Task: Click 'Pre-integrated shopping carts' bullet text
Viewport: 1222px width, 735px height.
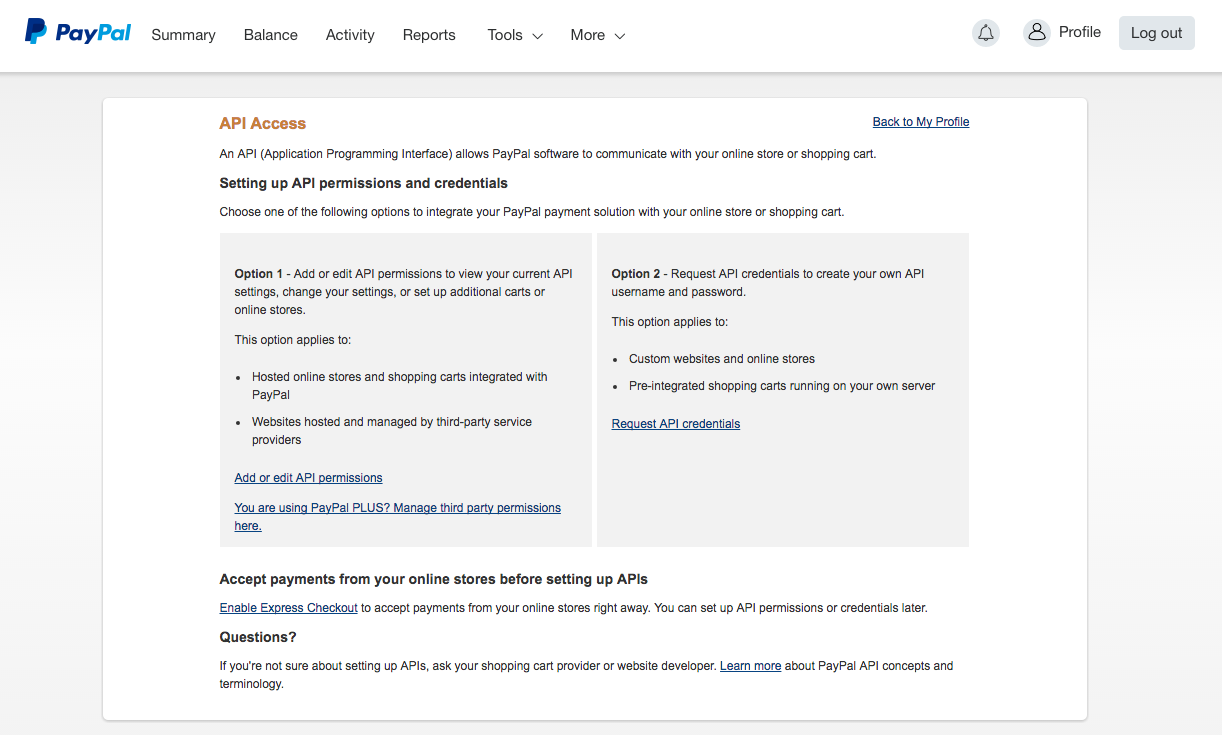Action: pos(782,386)
